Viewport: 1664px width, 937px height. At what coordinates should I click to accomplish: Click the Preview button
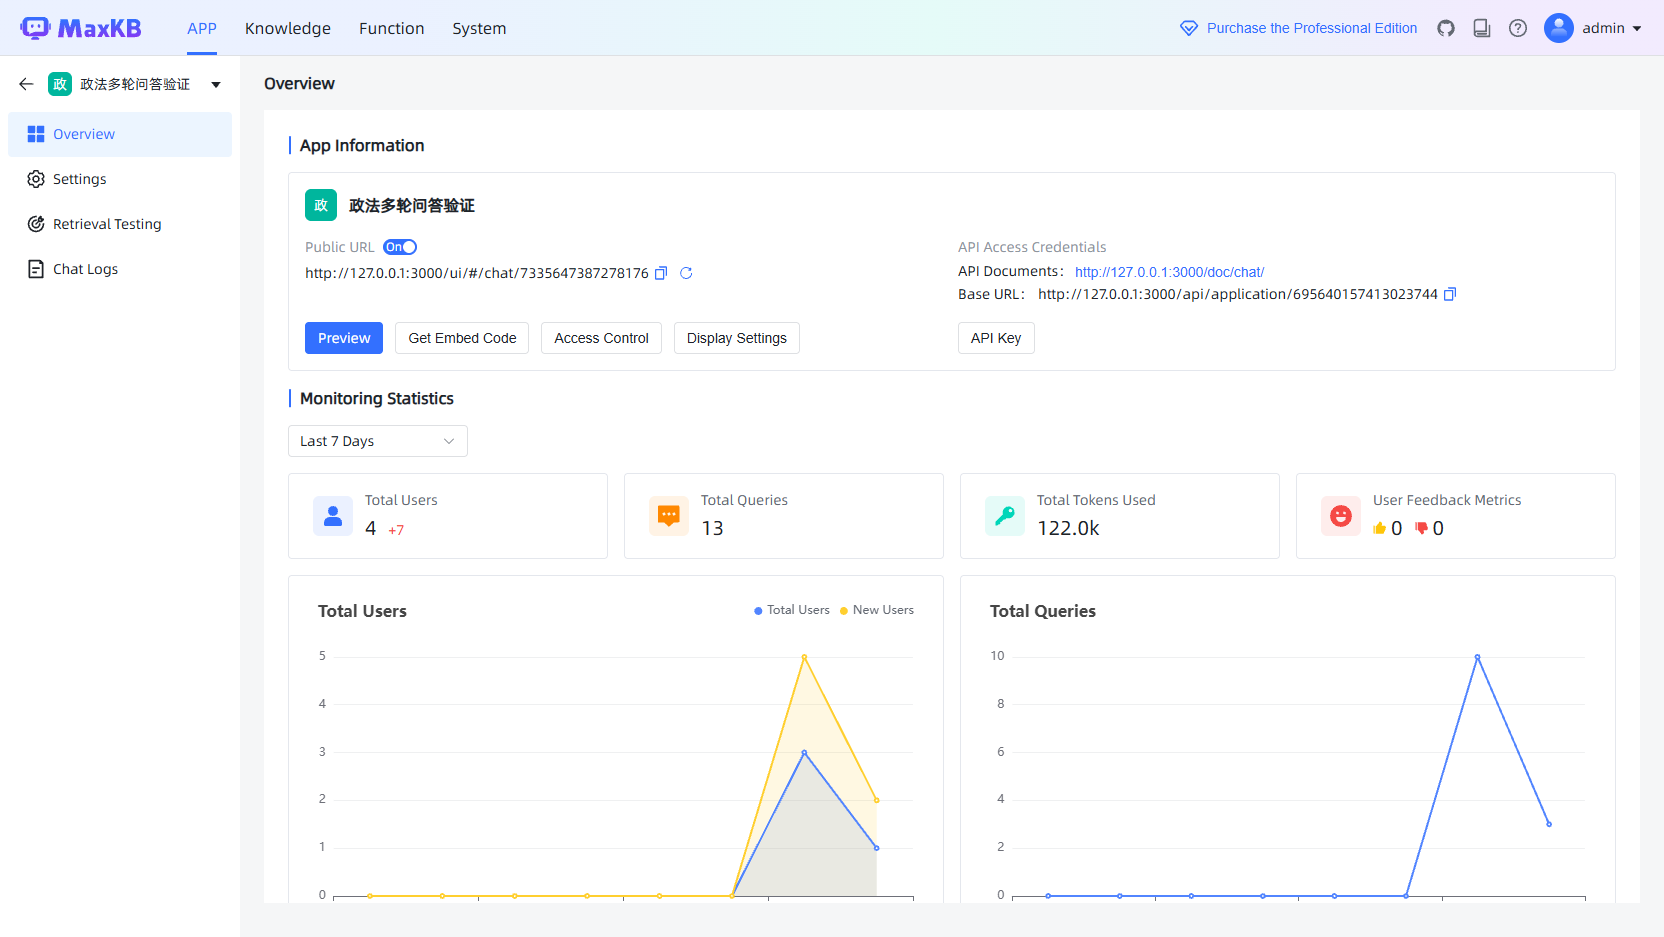344,338
